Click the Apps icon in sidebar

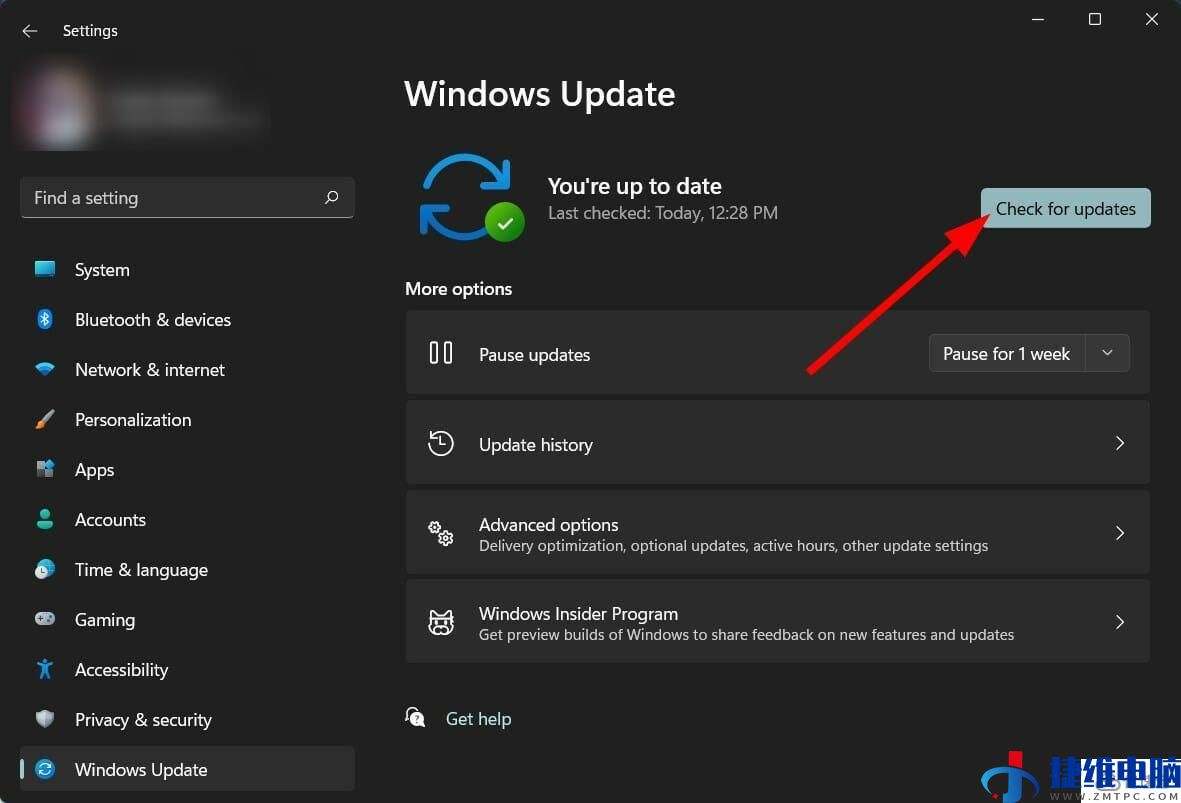tap(45, 469)
